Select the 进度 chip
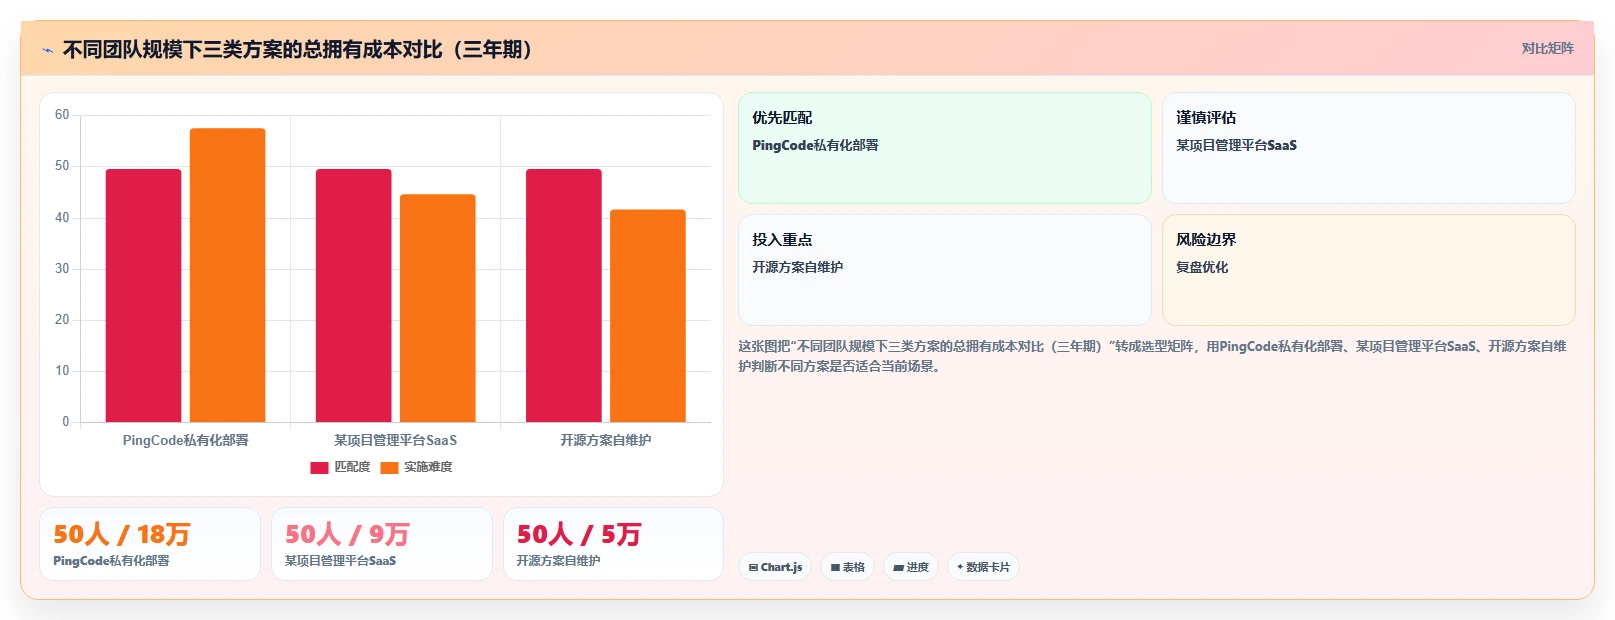This screenshot has height=620, width=1615. (x=910, y=567)
